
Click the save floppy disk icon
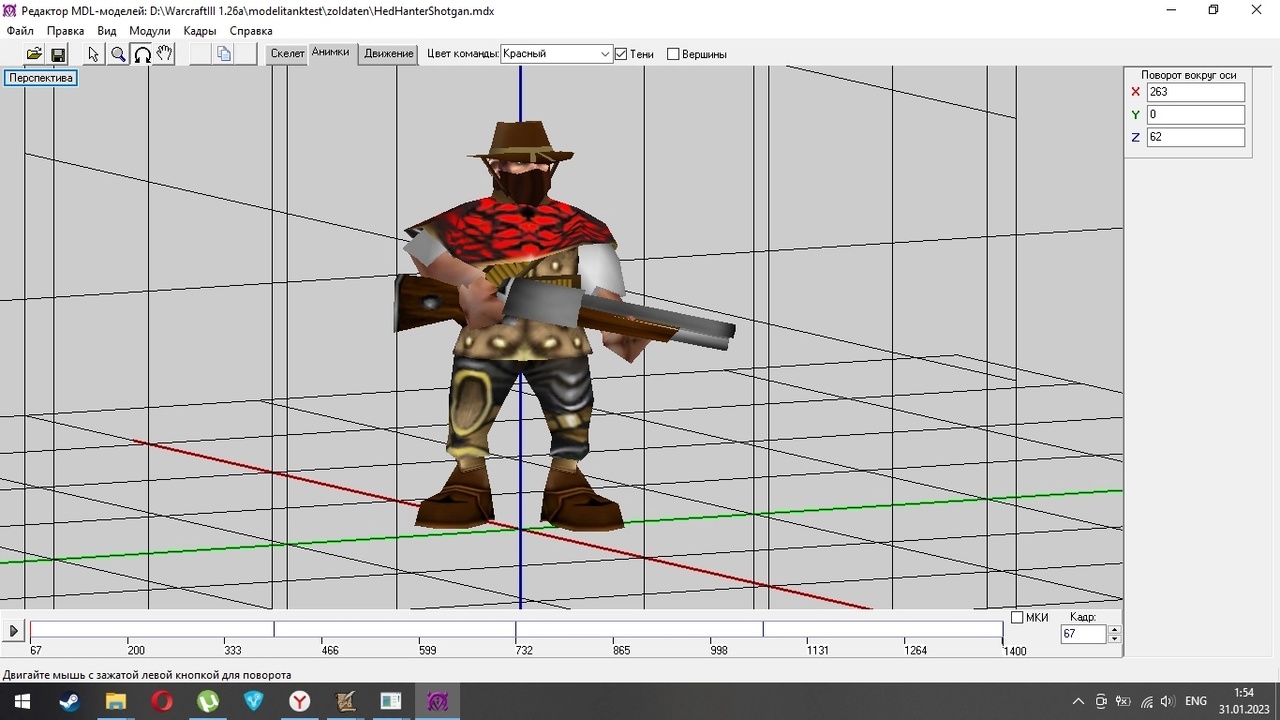58,54
